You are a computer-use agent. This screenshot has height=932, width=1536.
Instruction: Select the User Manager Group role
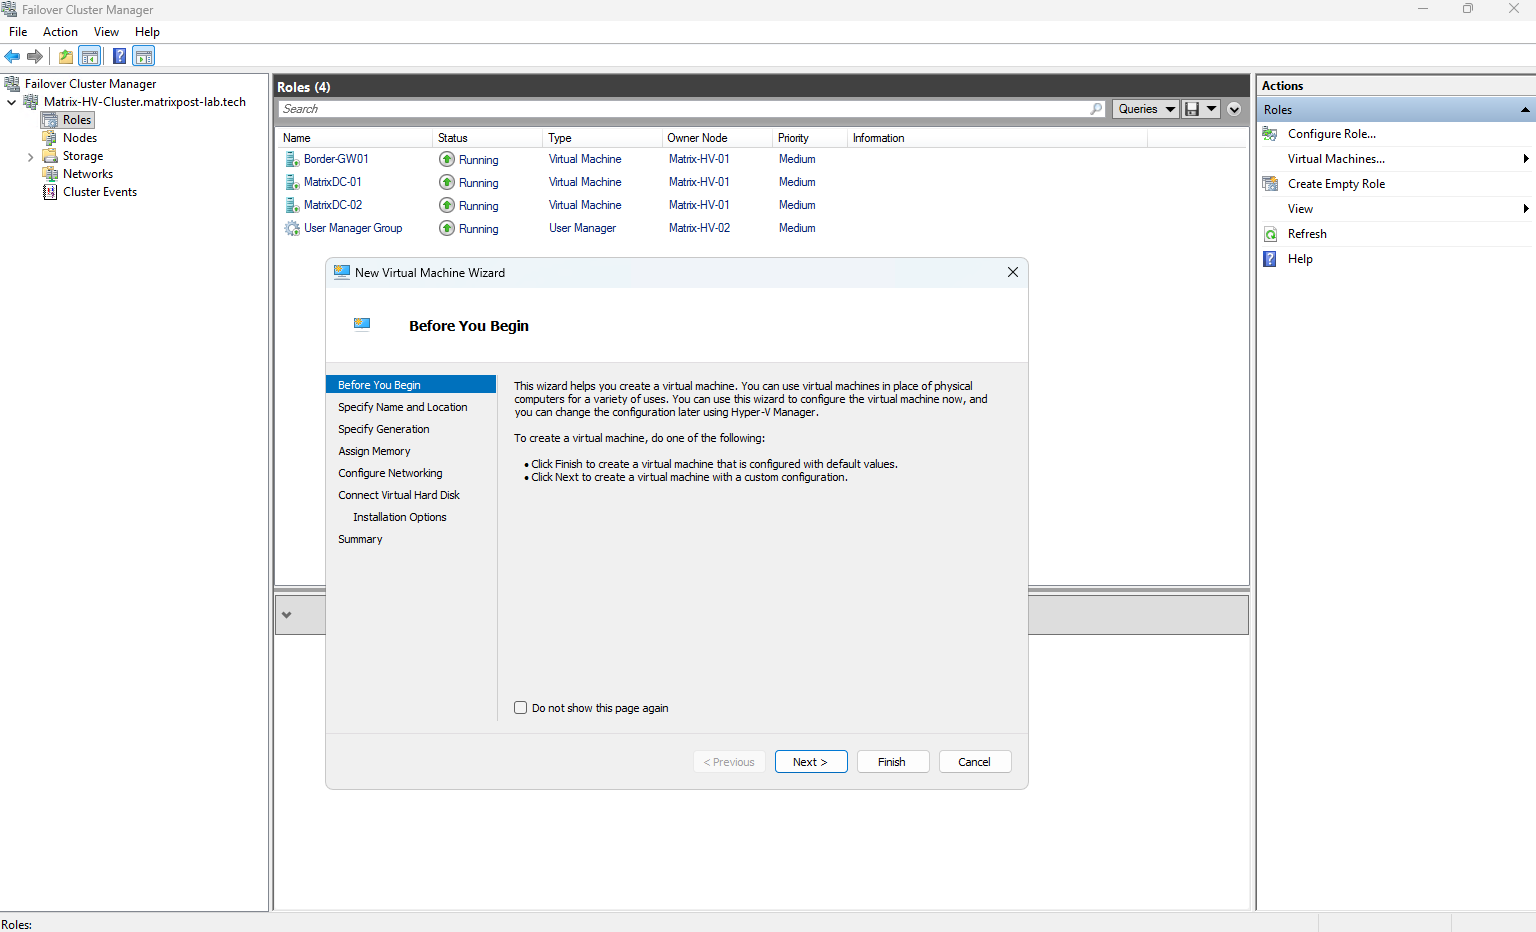(712, 228)
